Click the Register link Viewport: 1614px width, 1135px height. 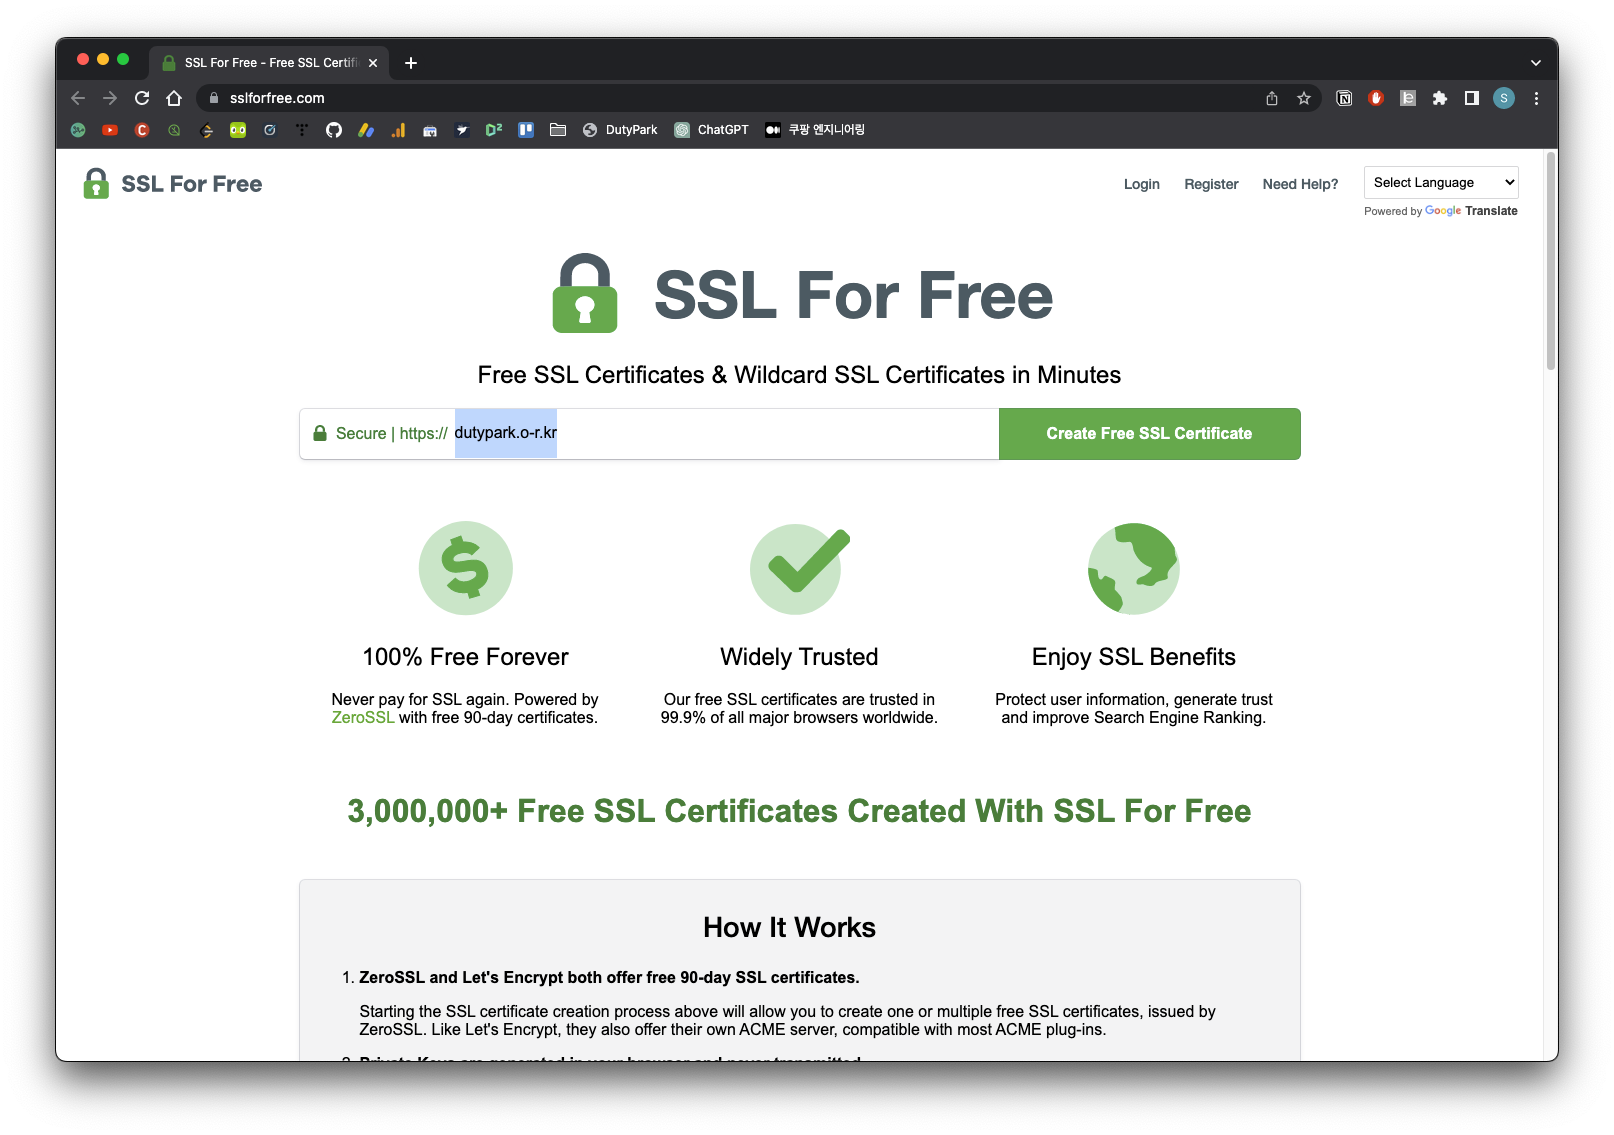click(1211, 184)
